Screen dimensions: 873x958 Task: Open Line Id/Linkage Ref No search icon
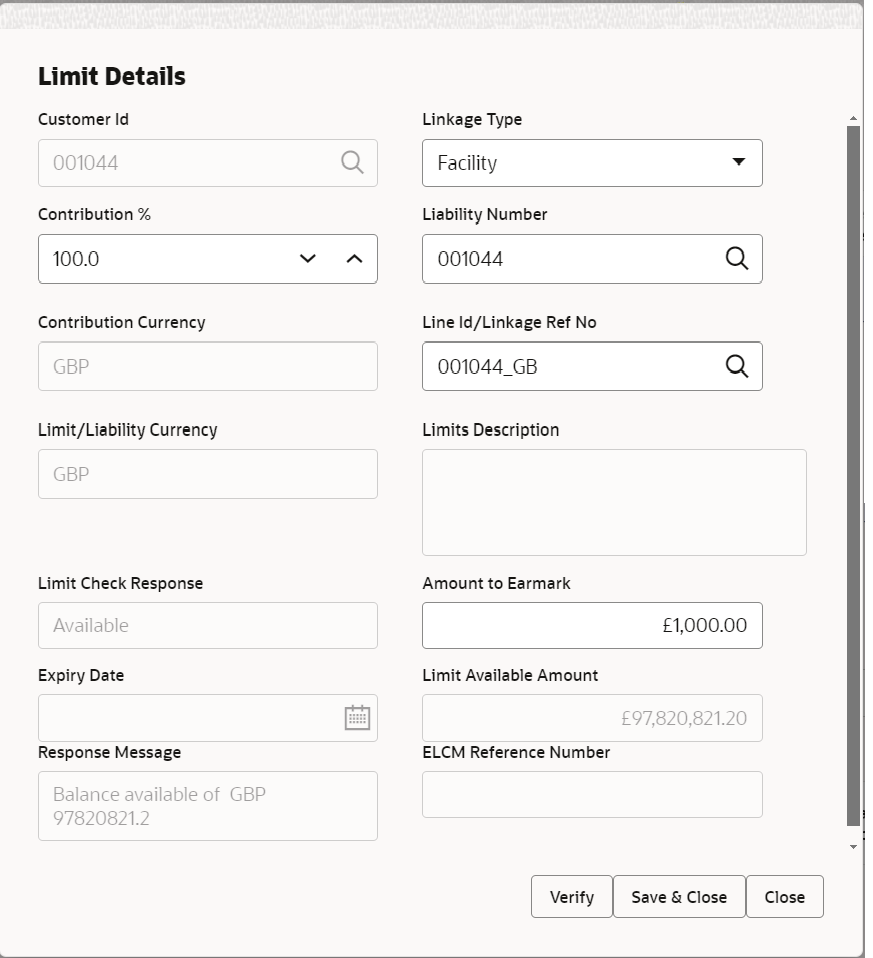(x=737, y=367)
